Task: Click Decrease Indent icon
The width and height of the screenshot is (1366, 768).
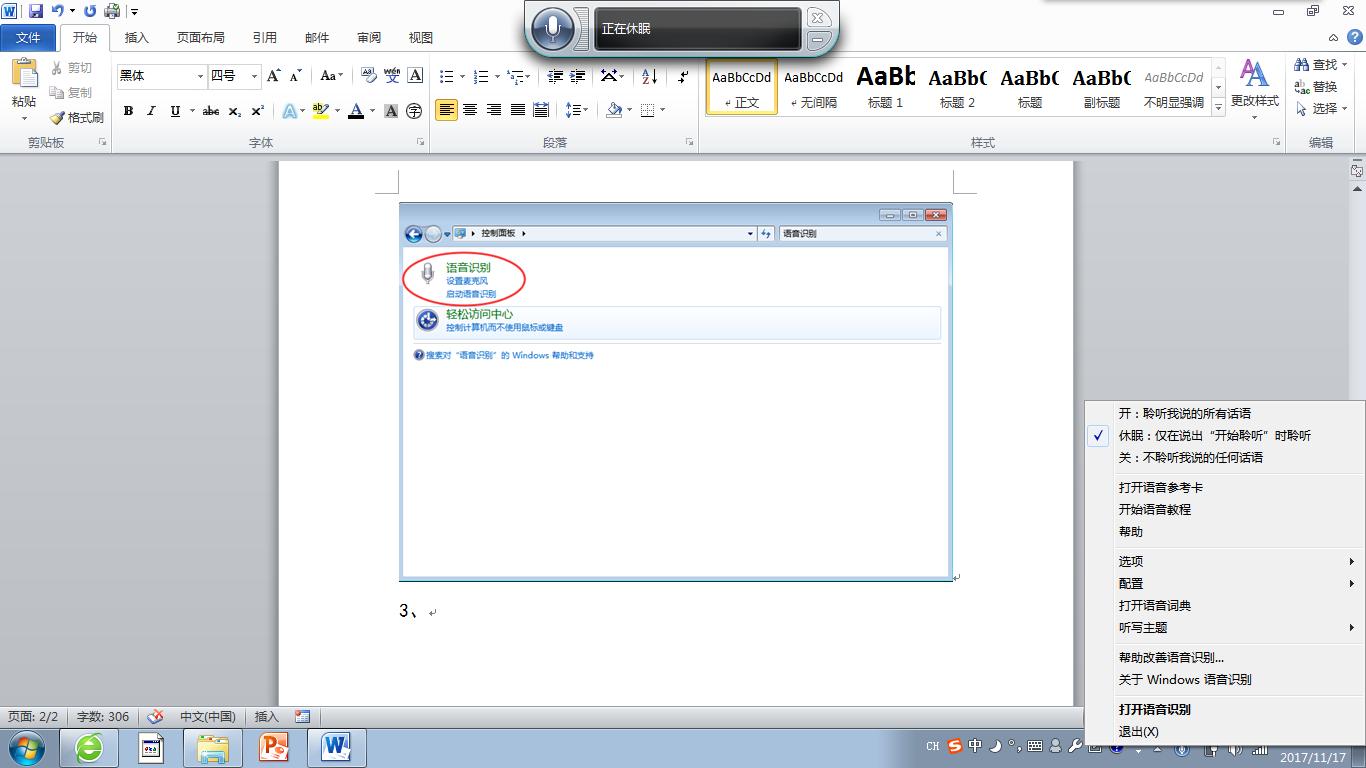Action: point(554,76)
